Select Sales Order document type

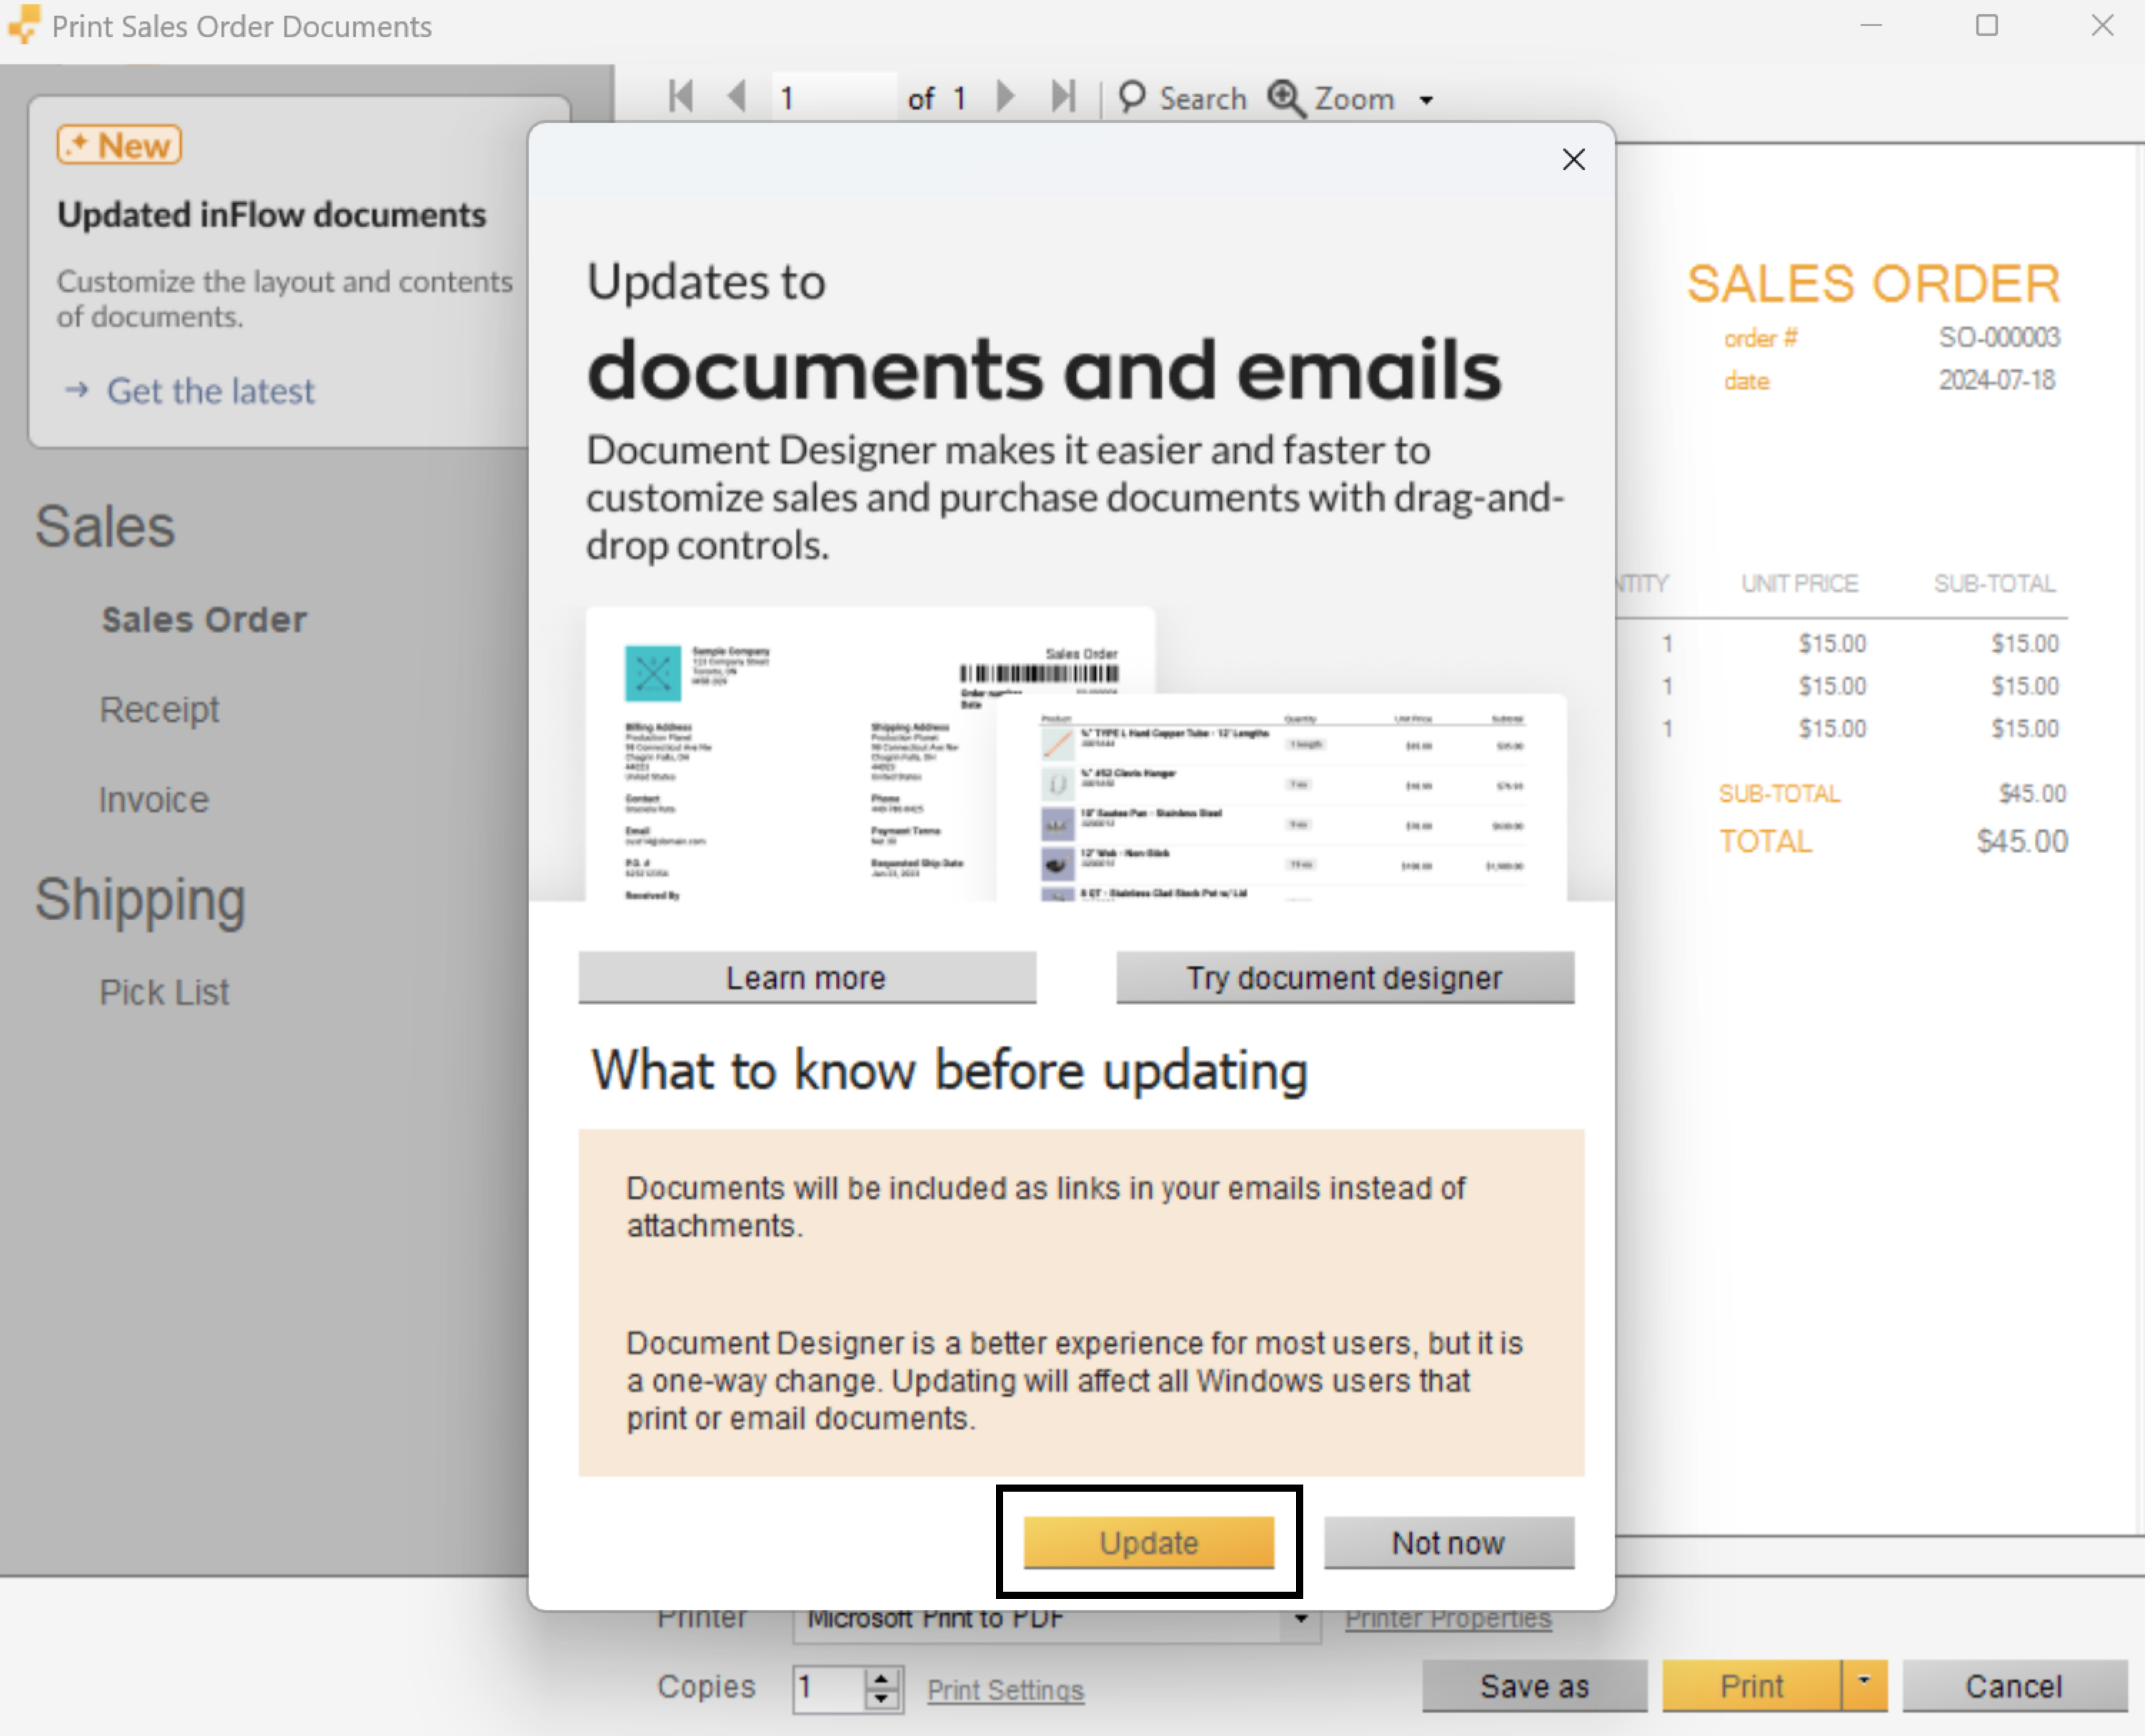pyautogui.click(x=204, y=620)
